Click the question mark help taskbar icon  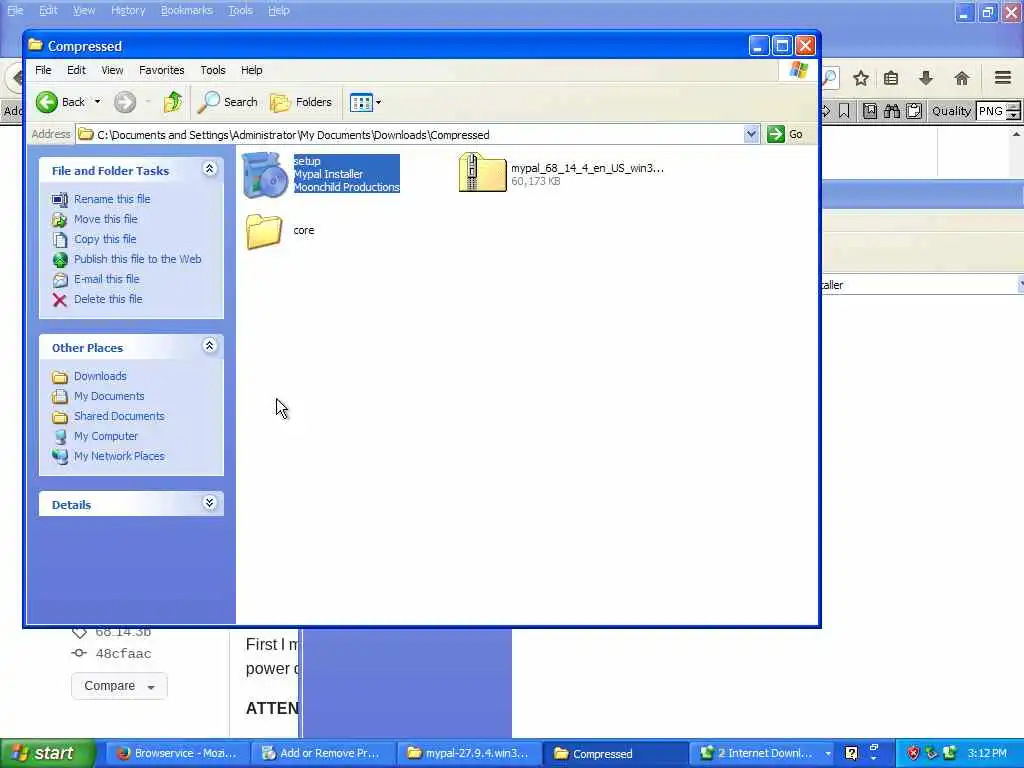pos(851,753)
